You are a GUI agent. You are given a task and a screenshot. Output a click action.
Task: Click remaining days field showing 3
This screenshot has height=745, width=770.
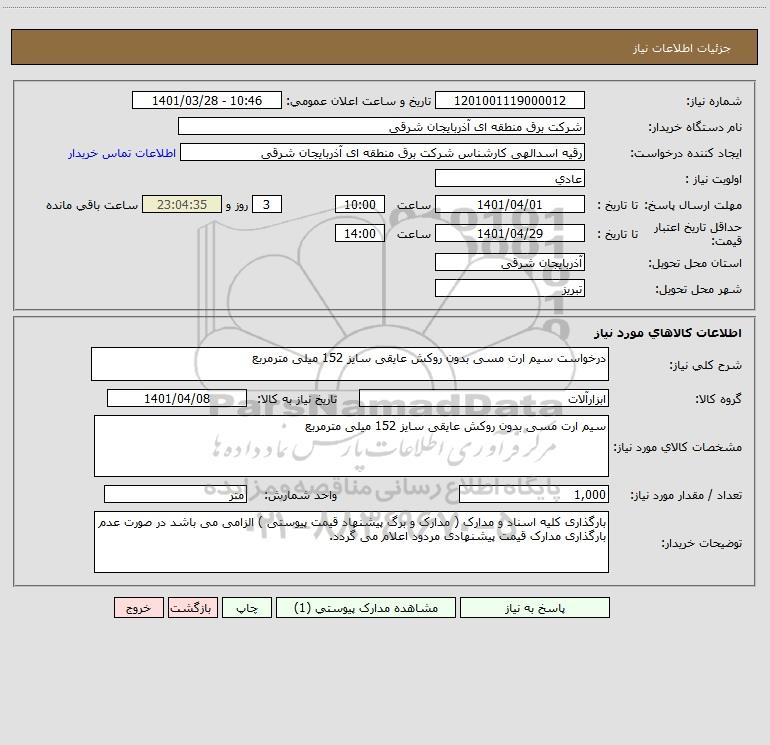click(x=267, y=204)
